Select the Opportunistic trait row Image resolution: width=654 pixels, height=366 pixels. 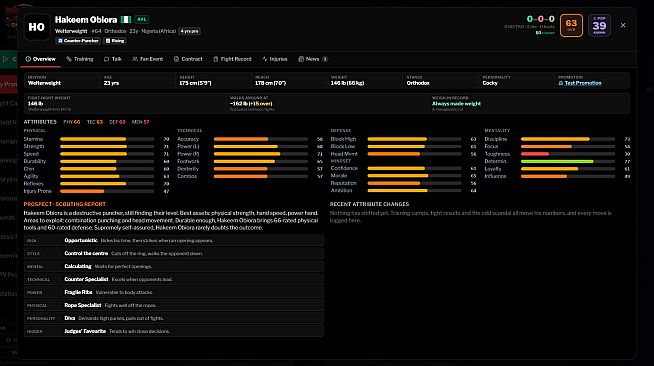click(x=174, y=241)
